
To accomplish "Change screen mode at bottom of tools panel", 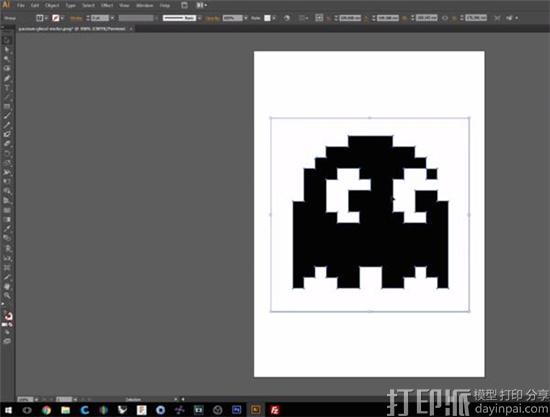I will point(7,341).
